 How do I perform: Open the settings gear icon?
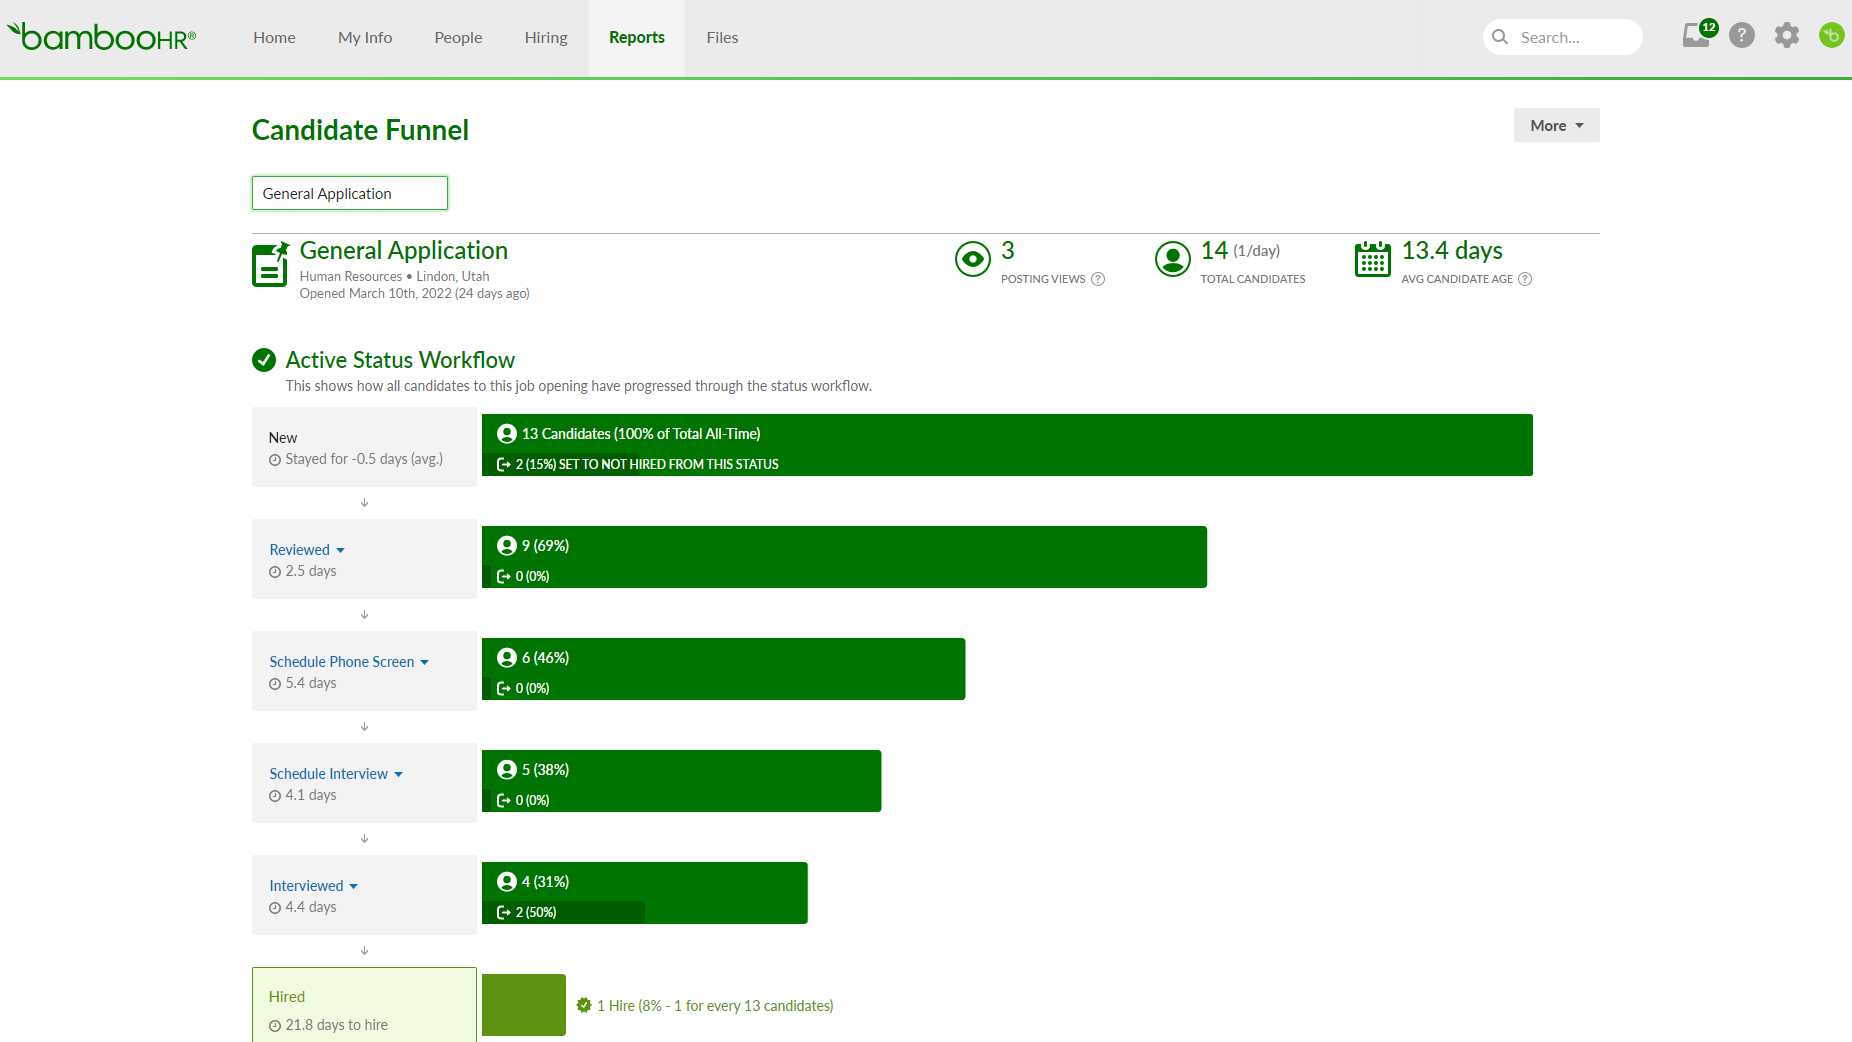(x=1787, y=36)
